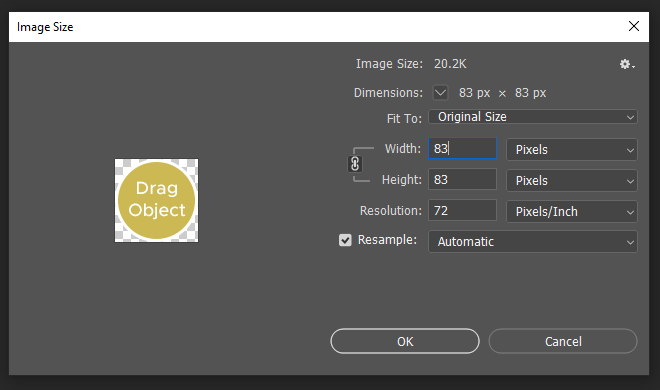Viewport: 660px width, 390px height.
Task: Click the Resample label
Action: pos(387,240)
